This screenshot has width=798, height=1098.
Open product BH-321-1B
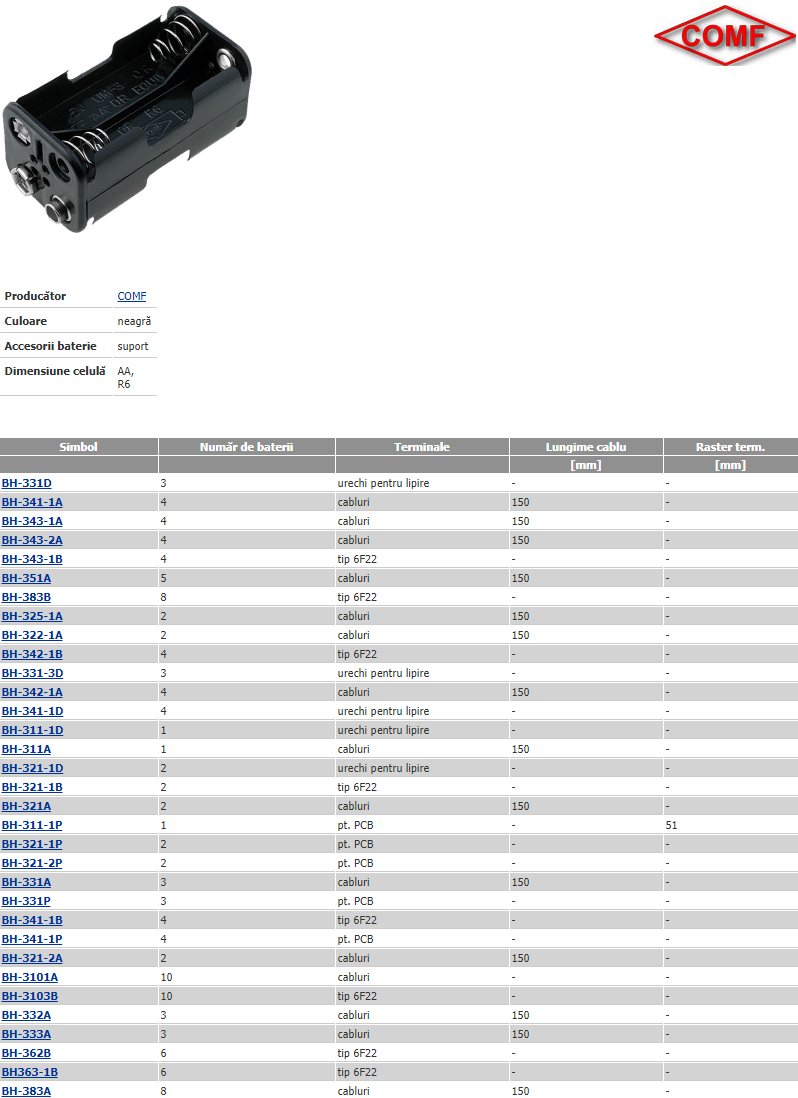click(32, 787)
